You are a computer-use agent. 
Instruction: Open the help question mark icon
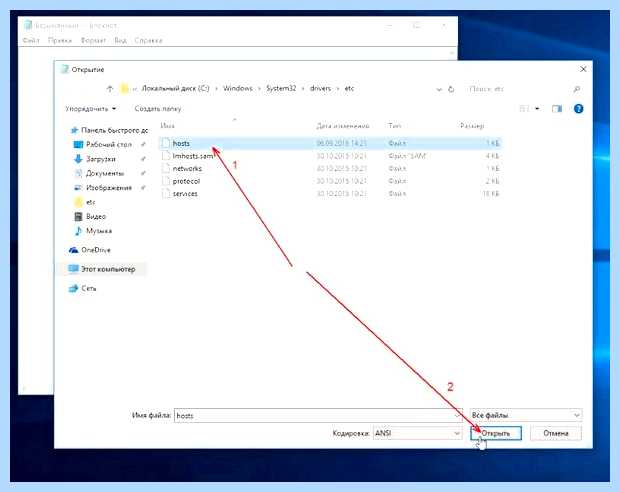pos(578,109)
